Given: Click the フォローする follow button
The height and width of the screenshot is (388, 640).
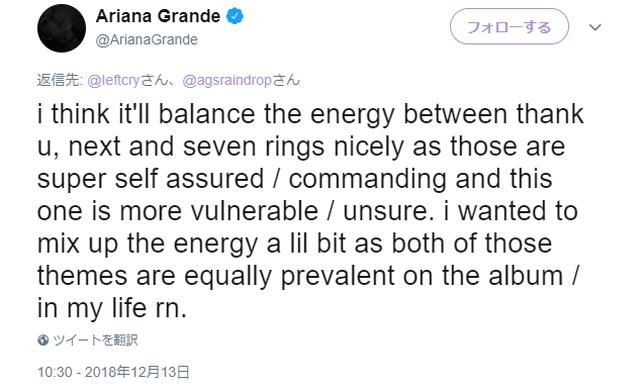Looking at the screenshot, I should pyautogui.click(x=509, y=27).
